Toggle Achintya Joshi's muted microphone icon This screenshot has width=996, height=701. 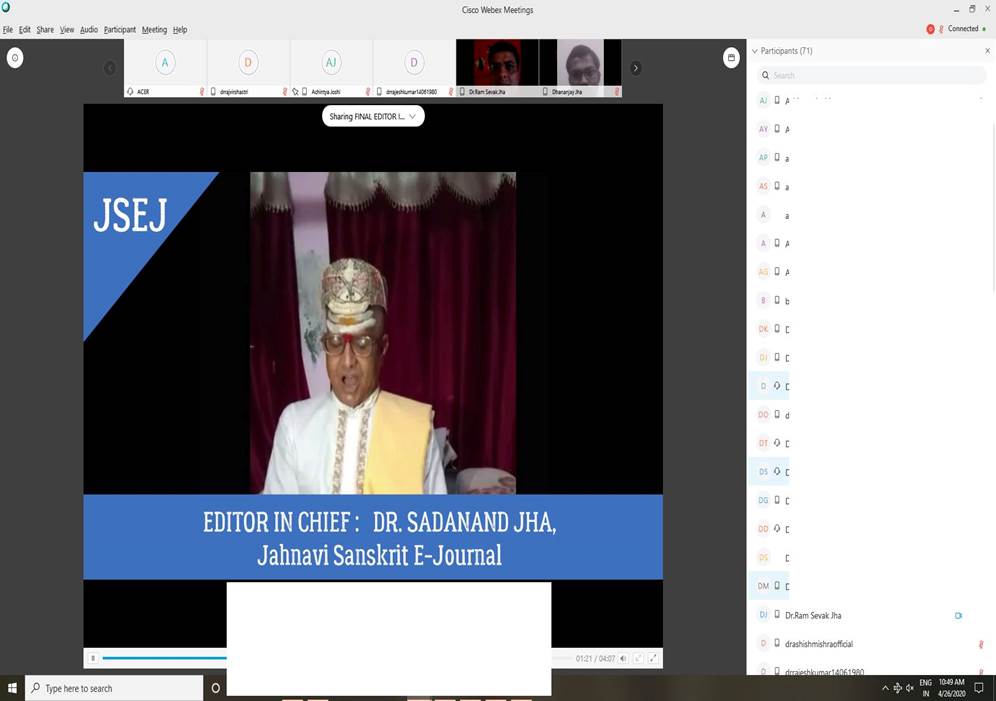coord(368,91)
